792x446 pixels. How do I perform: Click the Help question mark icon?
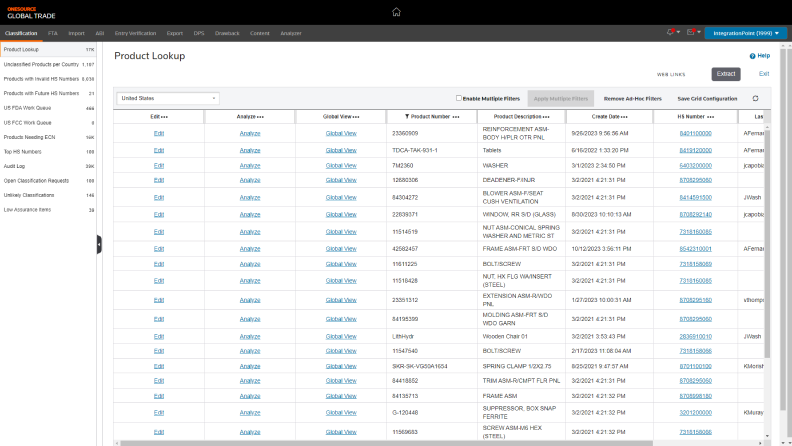[752, 56]
